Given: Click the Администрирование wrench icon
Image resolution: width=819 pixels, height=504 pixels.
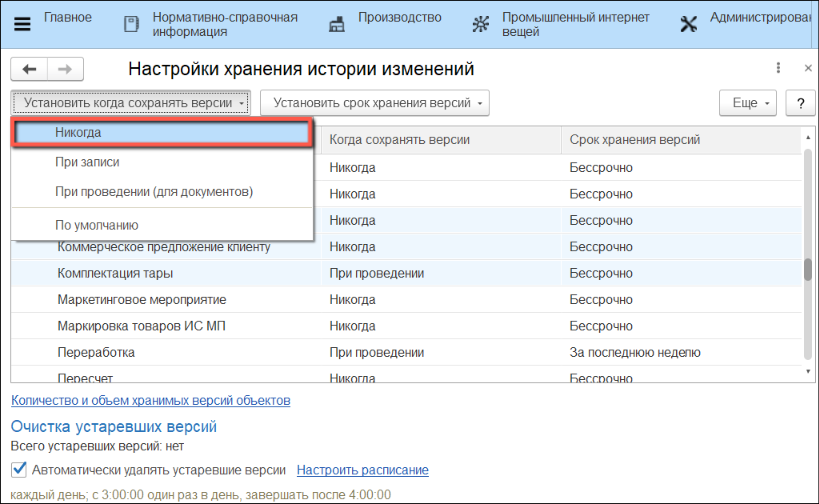Looking at the screenshot, I should (688, 24).
